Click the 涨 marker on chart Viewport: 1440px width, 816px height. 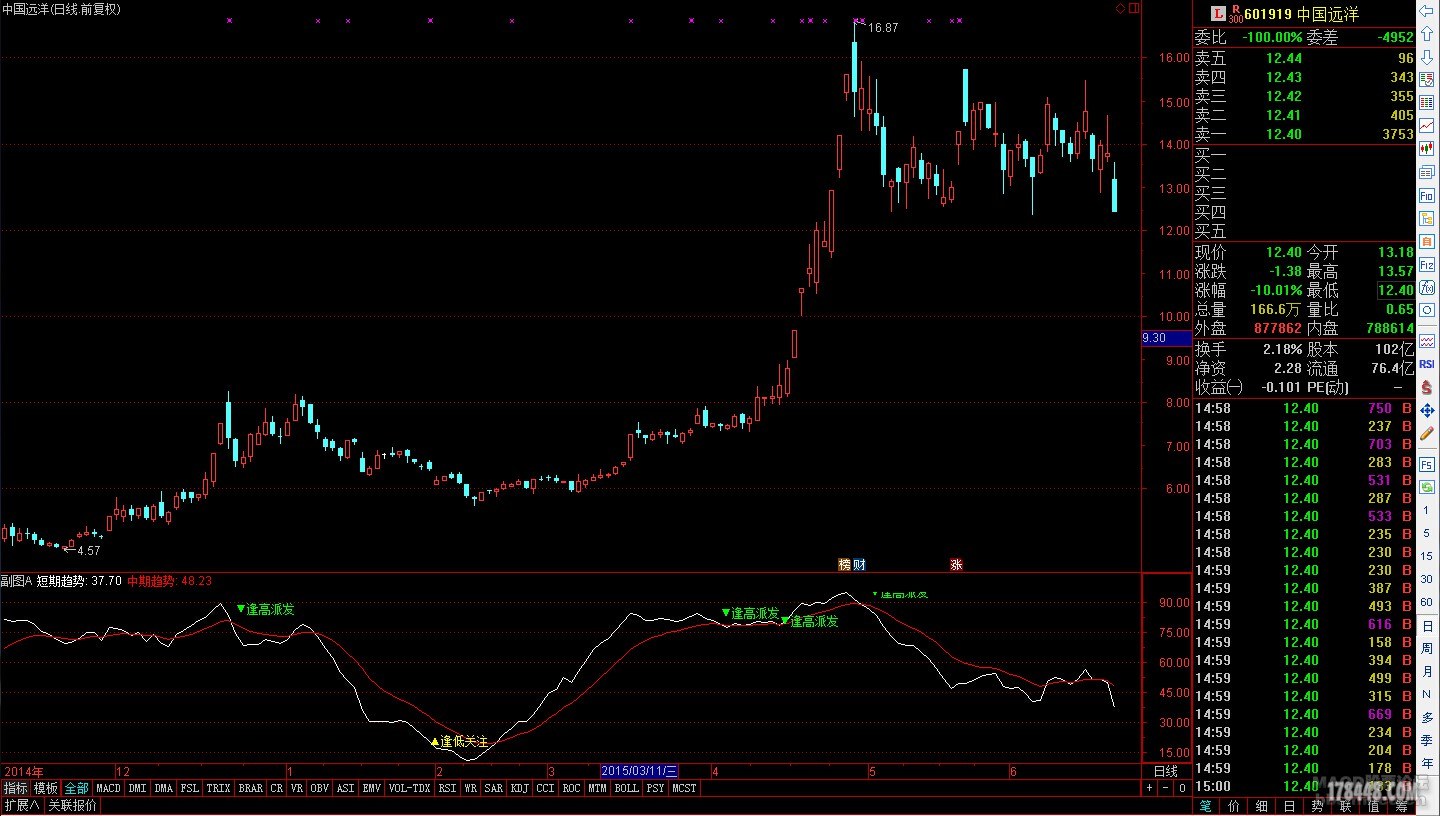click(x=957, y=565)
